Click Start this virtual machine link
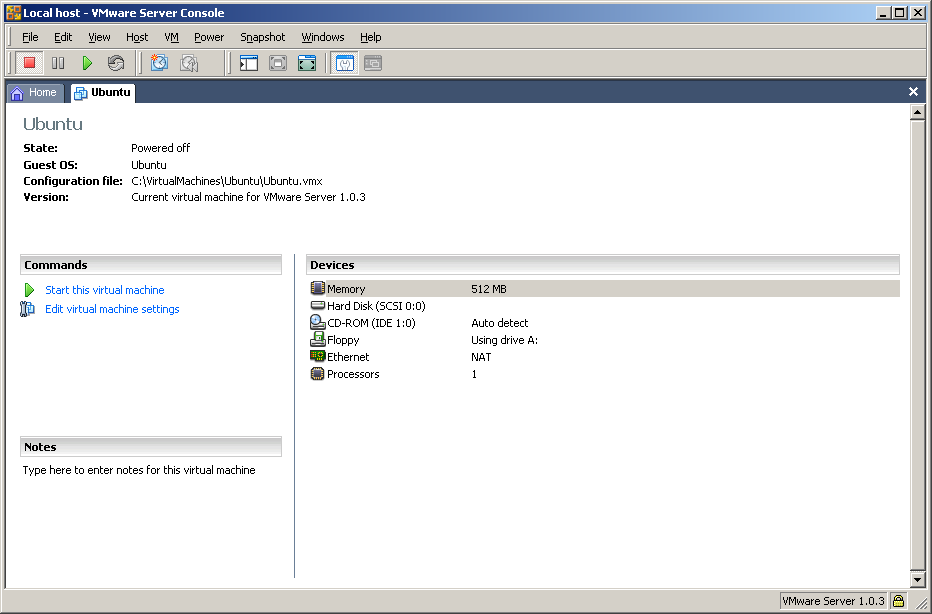Image resolution: width=932 pixels, height=614 pixels. pos(104,290)
